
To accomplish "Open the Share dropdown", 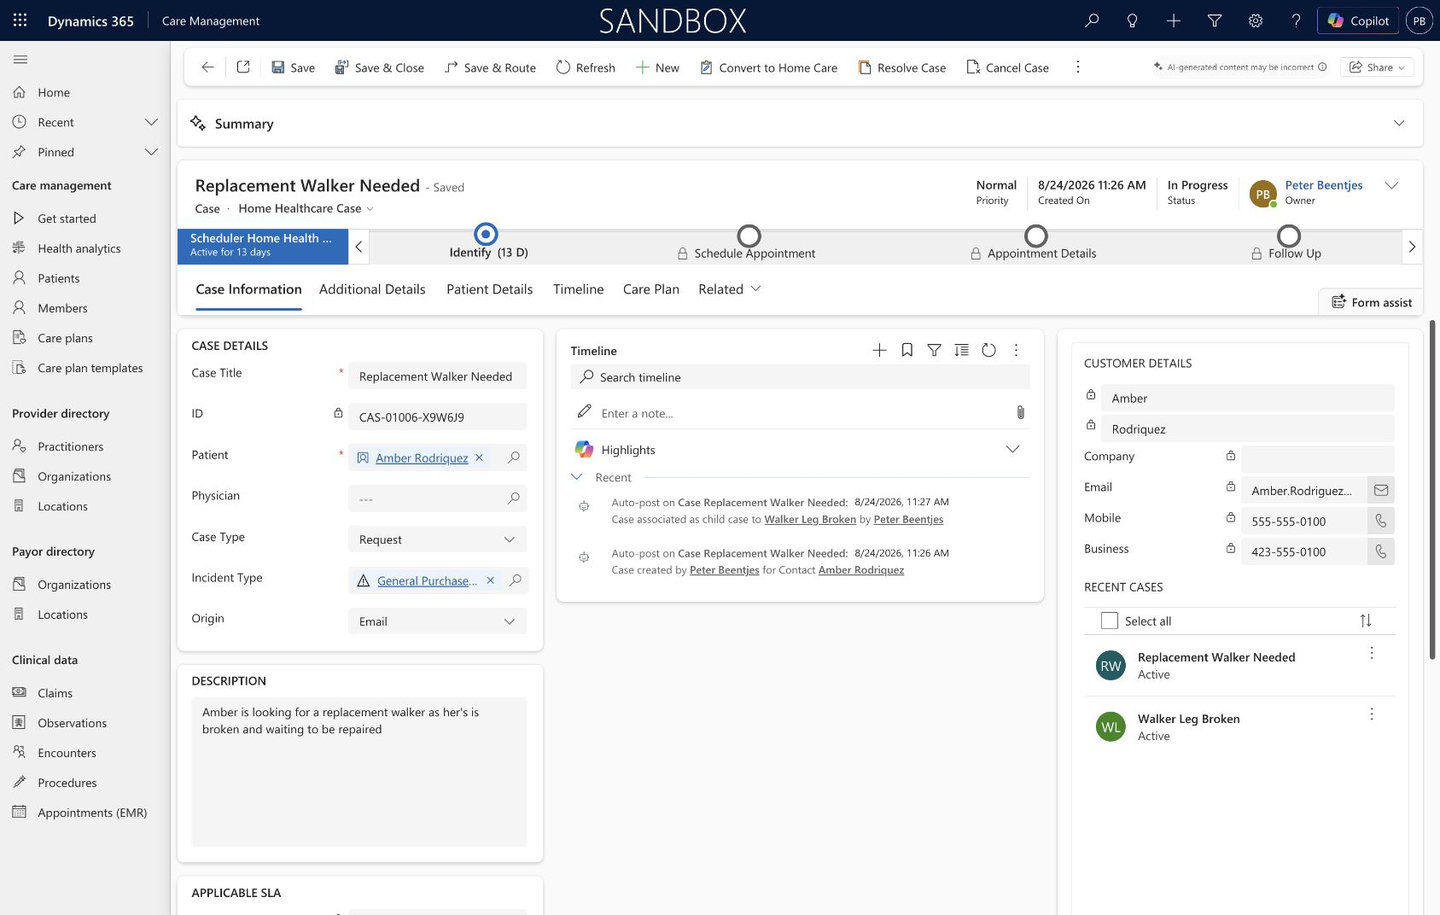I will tap(1377, 67).
